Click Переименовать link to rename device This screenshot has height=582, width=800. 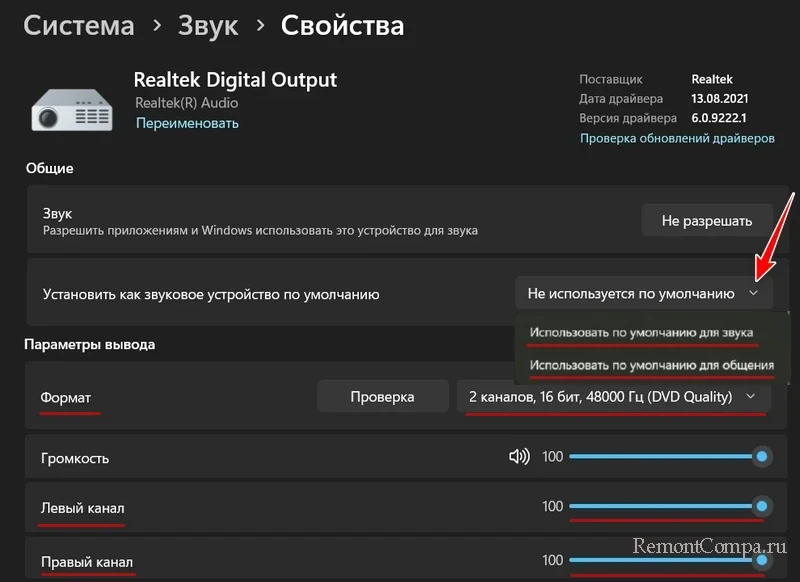[187, 123]
